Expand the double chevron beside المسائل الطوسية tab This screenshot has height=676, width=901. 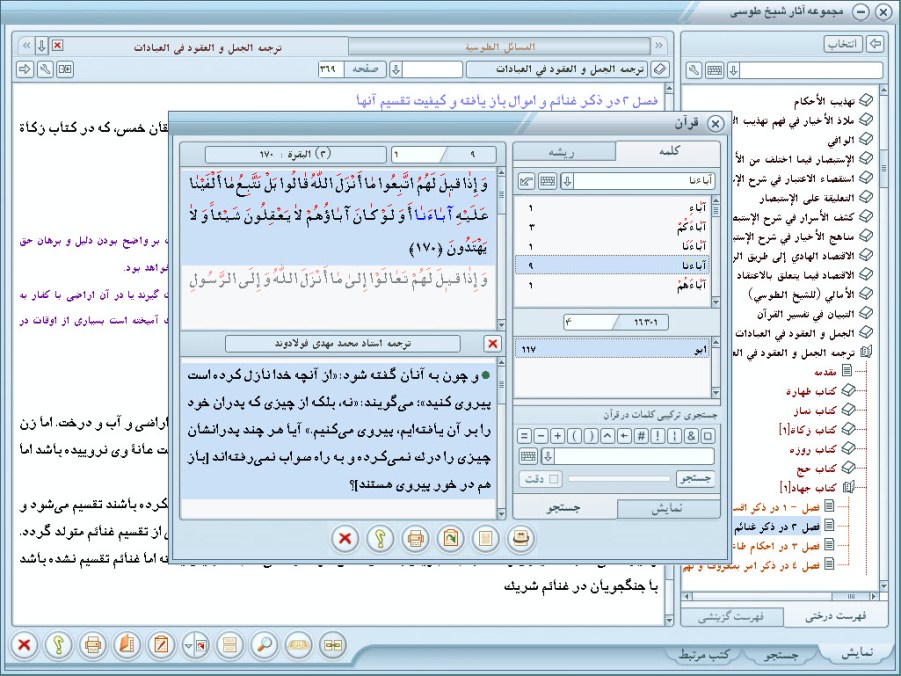(x=659, y=45)
